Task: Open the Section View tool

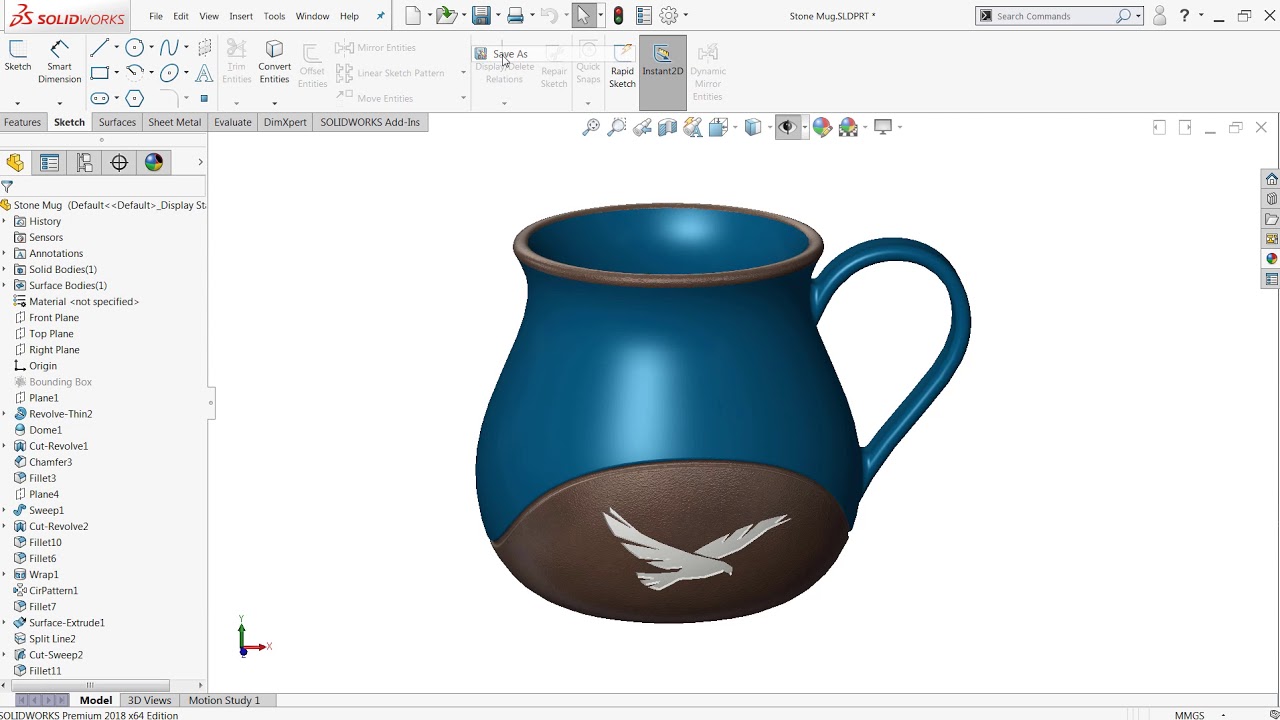Action: 667,127
